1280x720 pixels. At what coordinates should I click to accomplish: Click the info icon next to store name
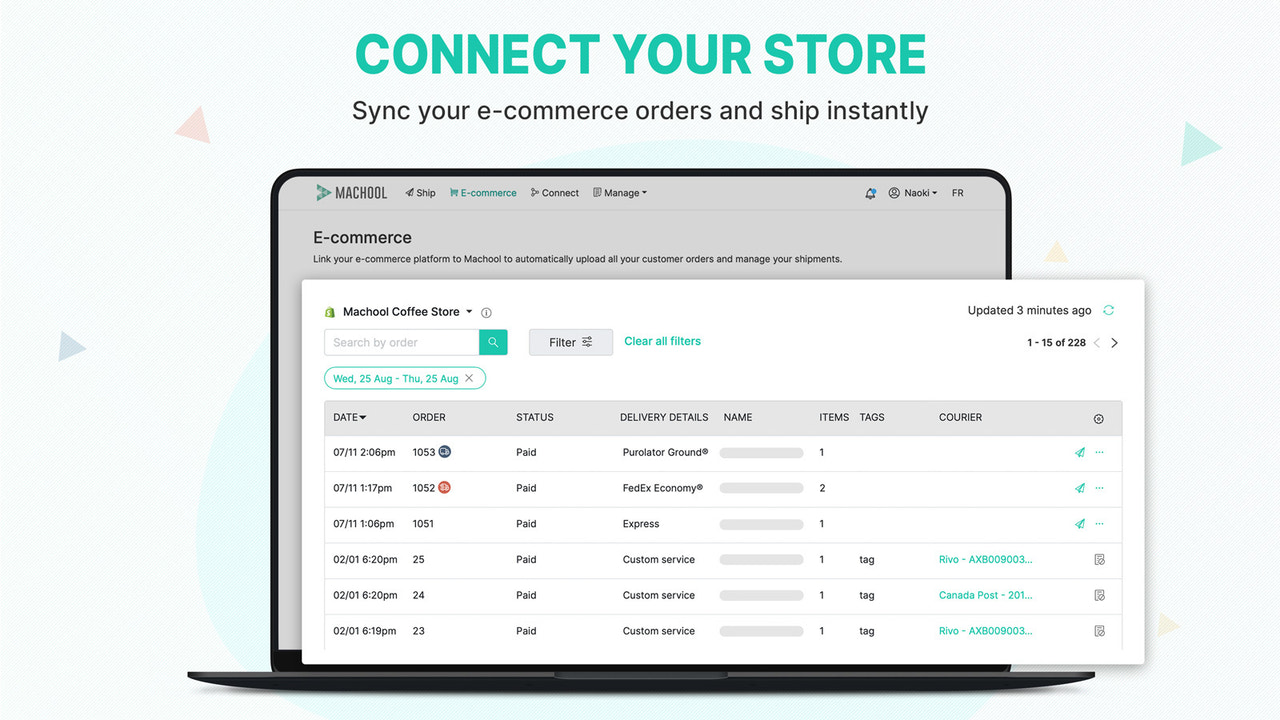tap(486, 311)
